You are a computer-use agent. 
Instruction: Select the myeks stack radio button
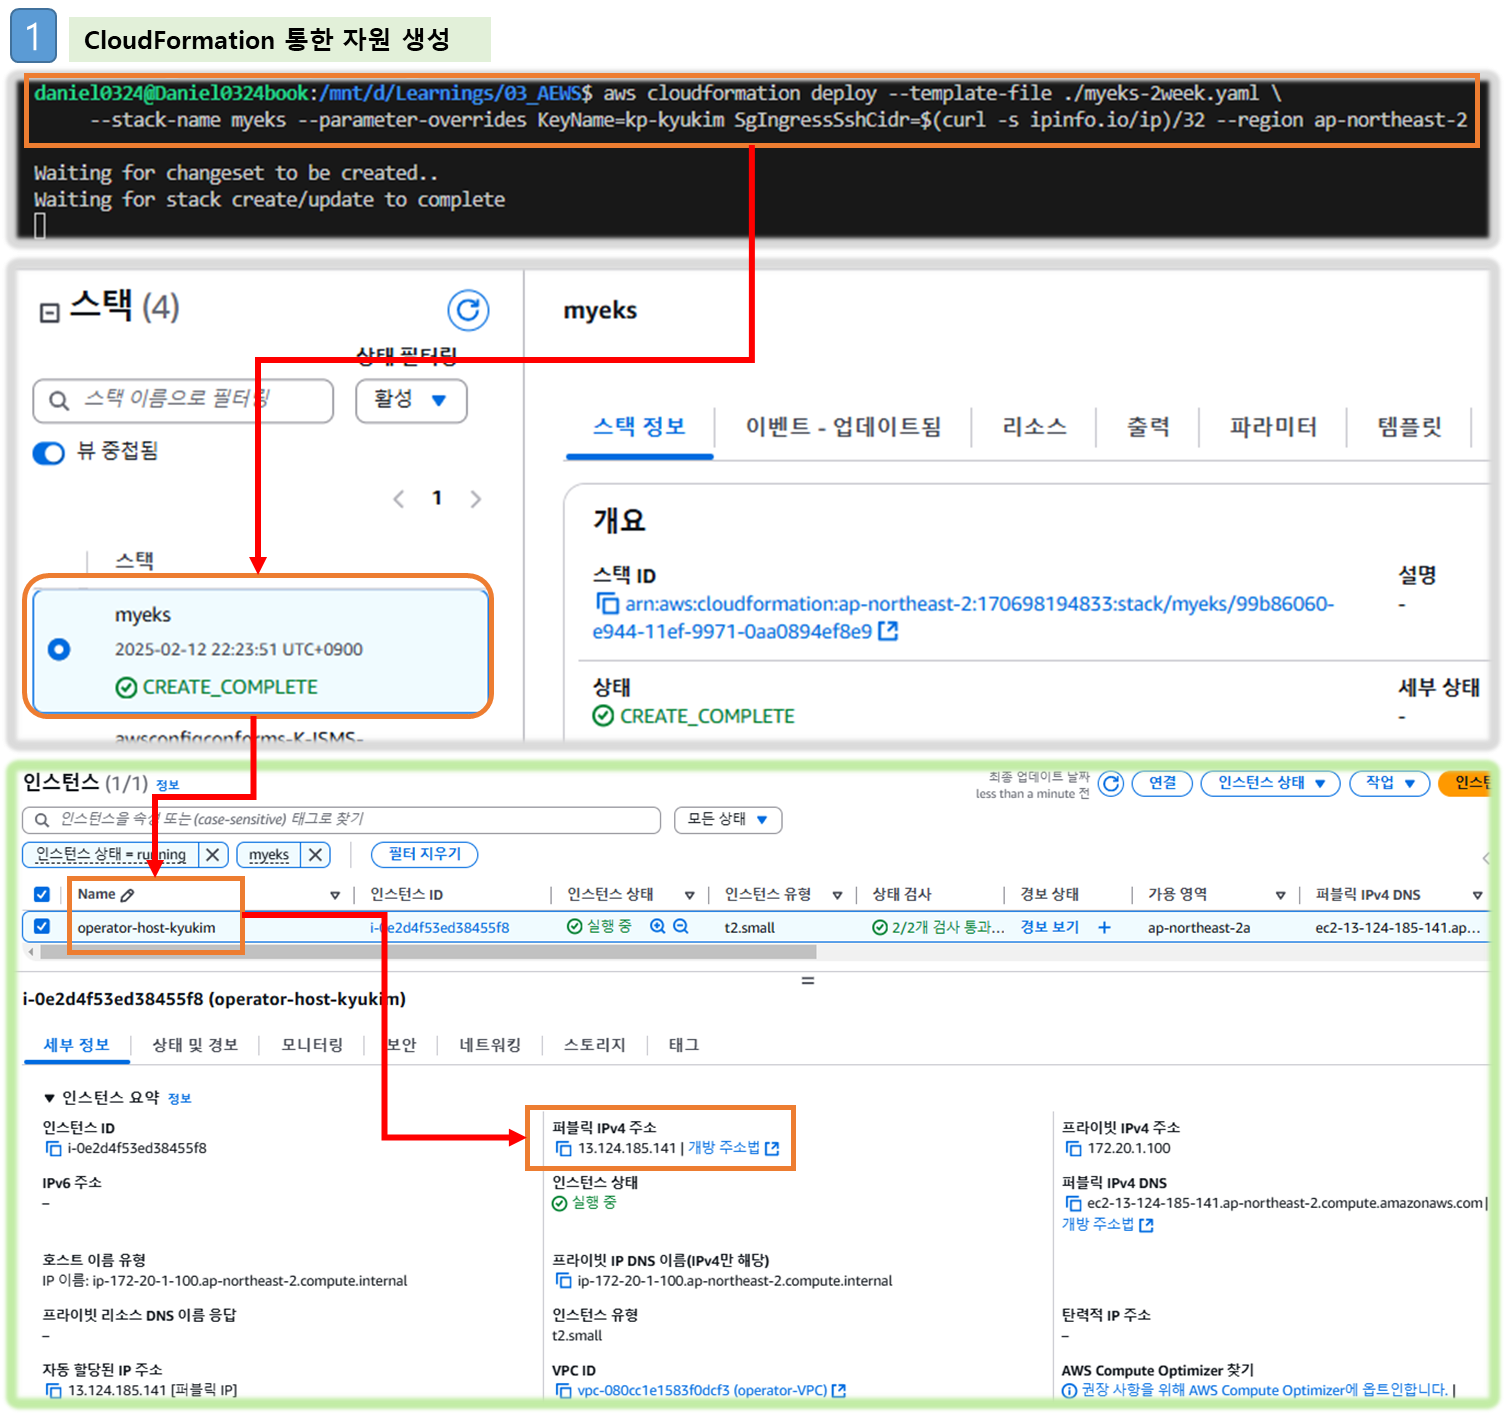coord(59,649)
